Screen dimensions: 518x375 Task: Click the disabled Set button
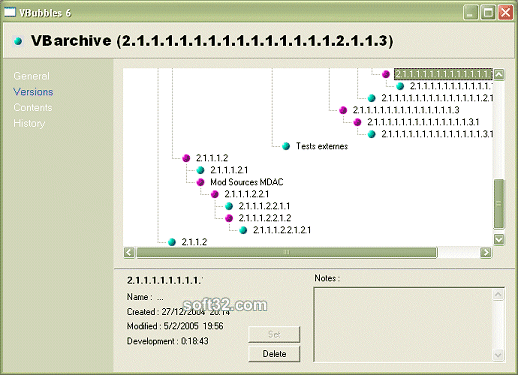[x=274, y=334]
